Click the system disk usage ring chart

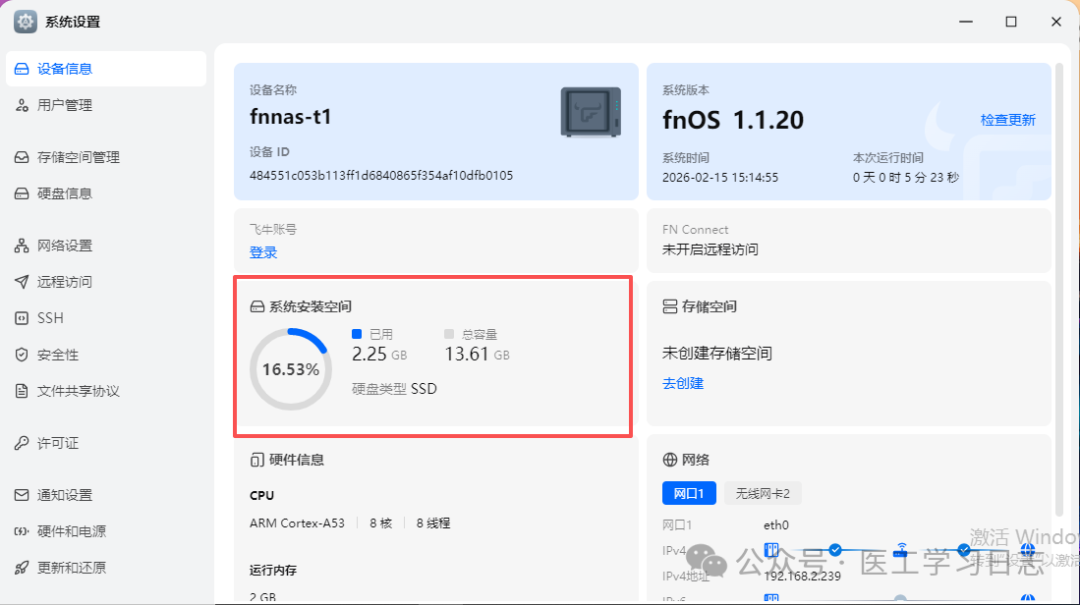[x=290, y=368]
